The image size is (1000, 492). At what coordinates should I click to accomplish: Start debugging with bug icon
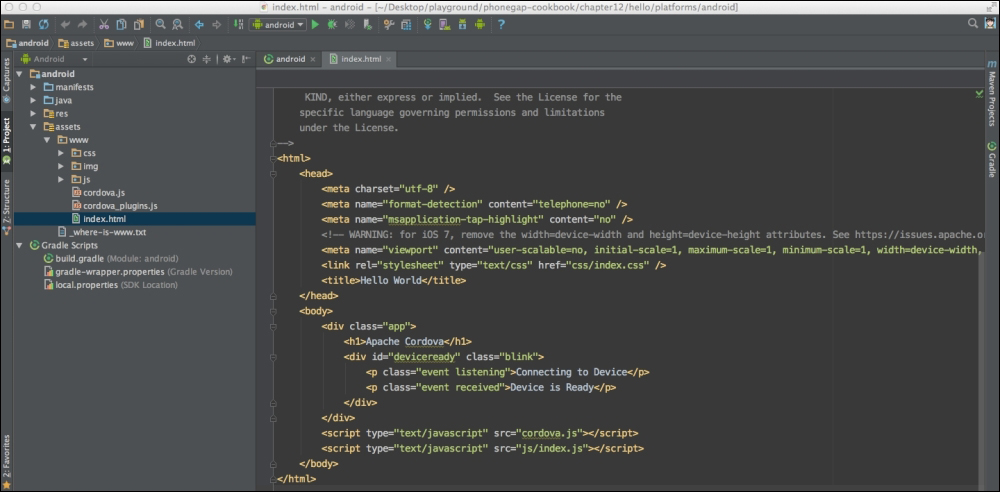point(332,24)
